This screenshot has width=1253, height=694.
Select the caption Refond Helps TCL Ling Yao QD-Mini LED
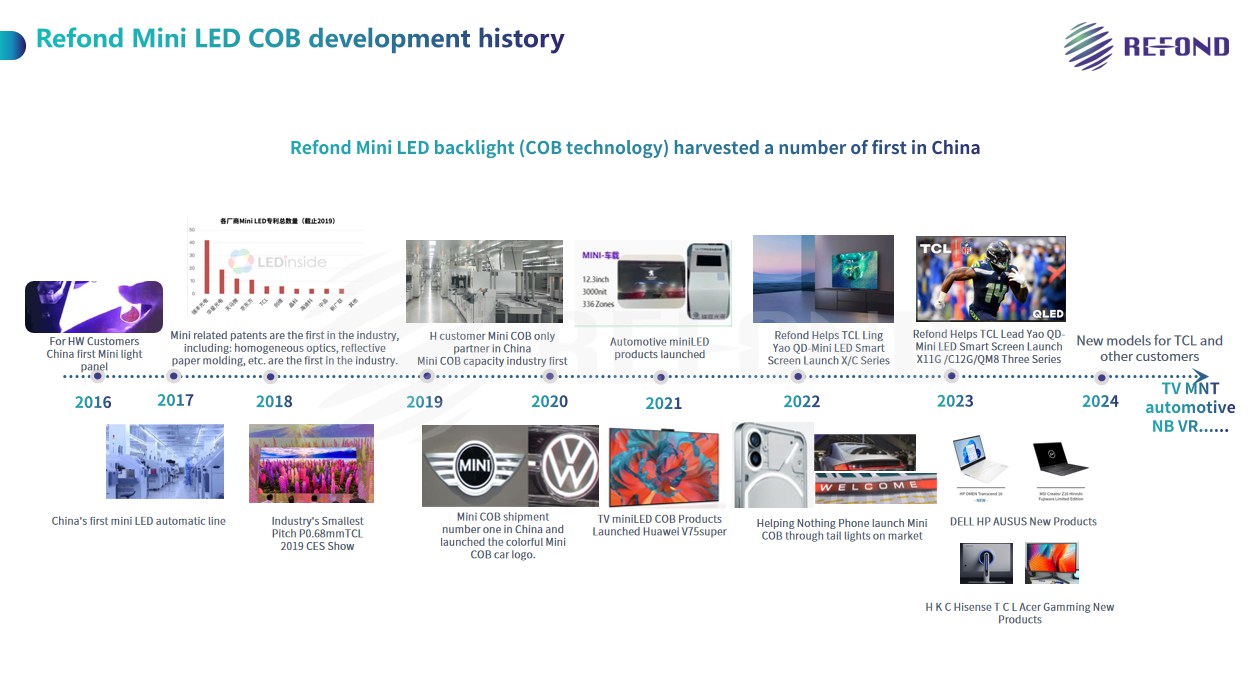(x=829, y=348)
